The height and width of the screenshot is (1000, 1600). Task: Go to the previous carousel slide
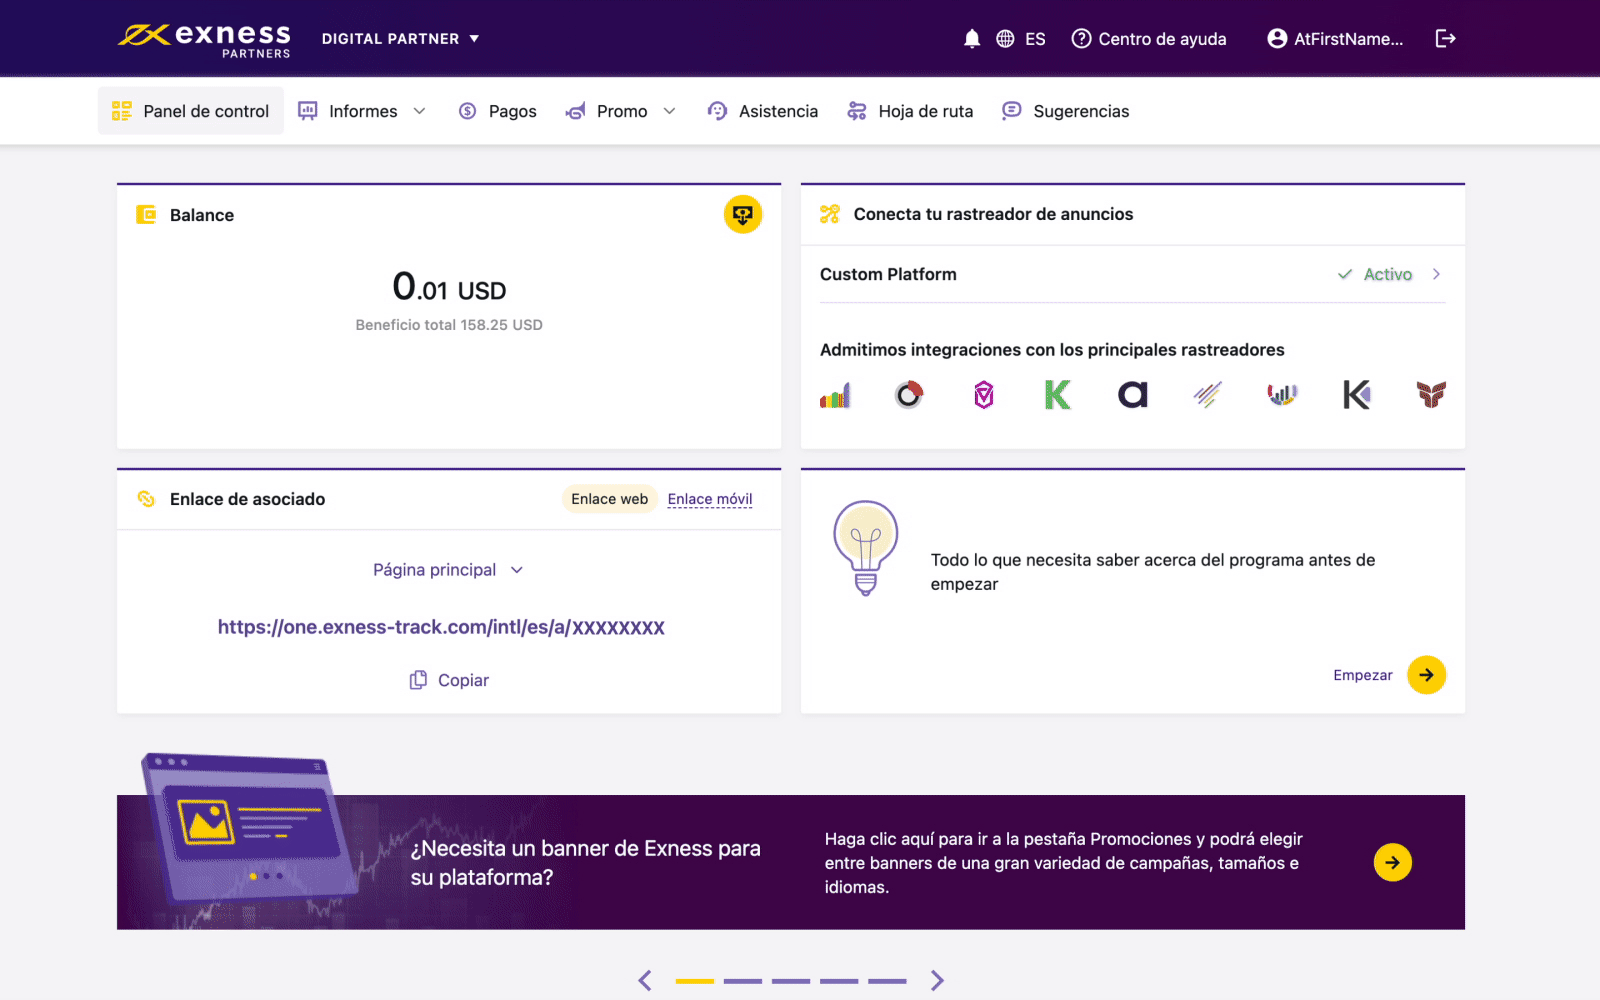pos(645,980)
